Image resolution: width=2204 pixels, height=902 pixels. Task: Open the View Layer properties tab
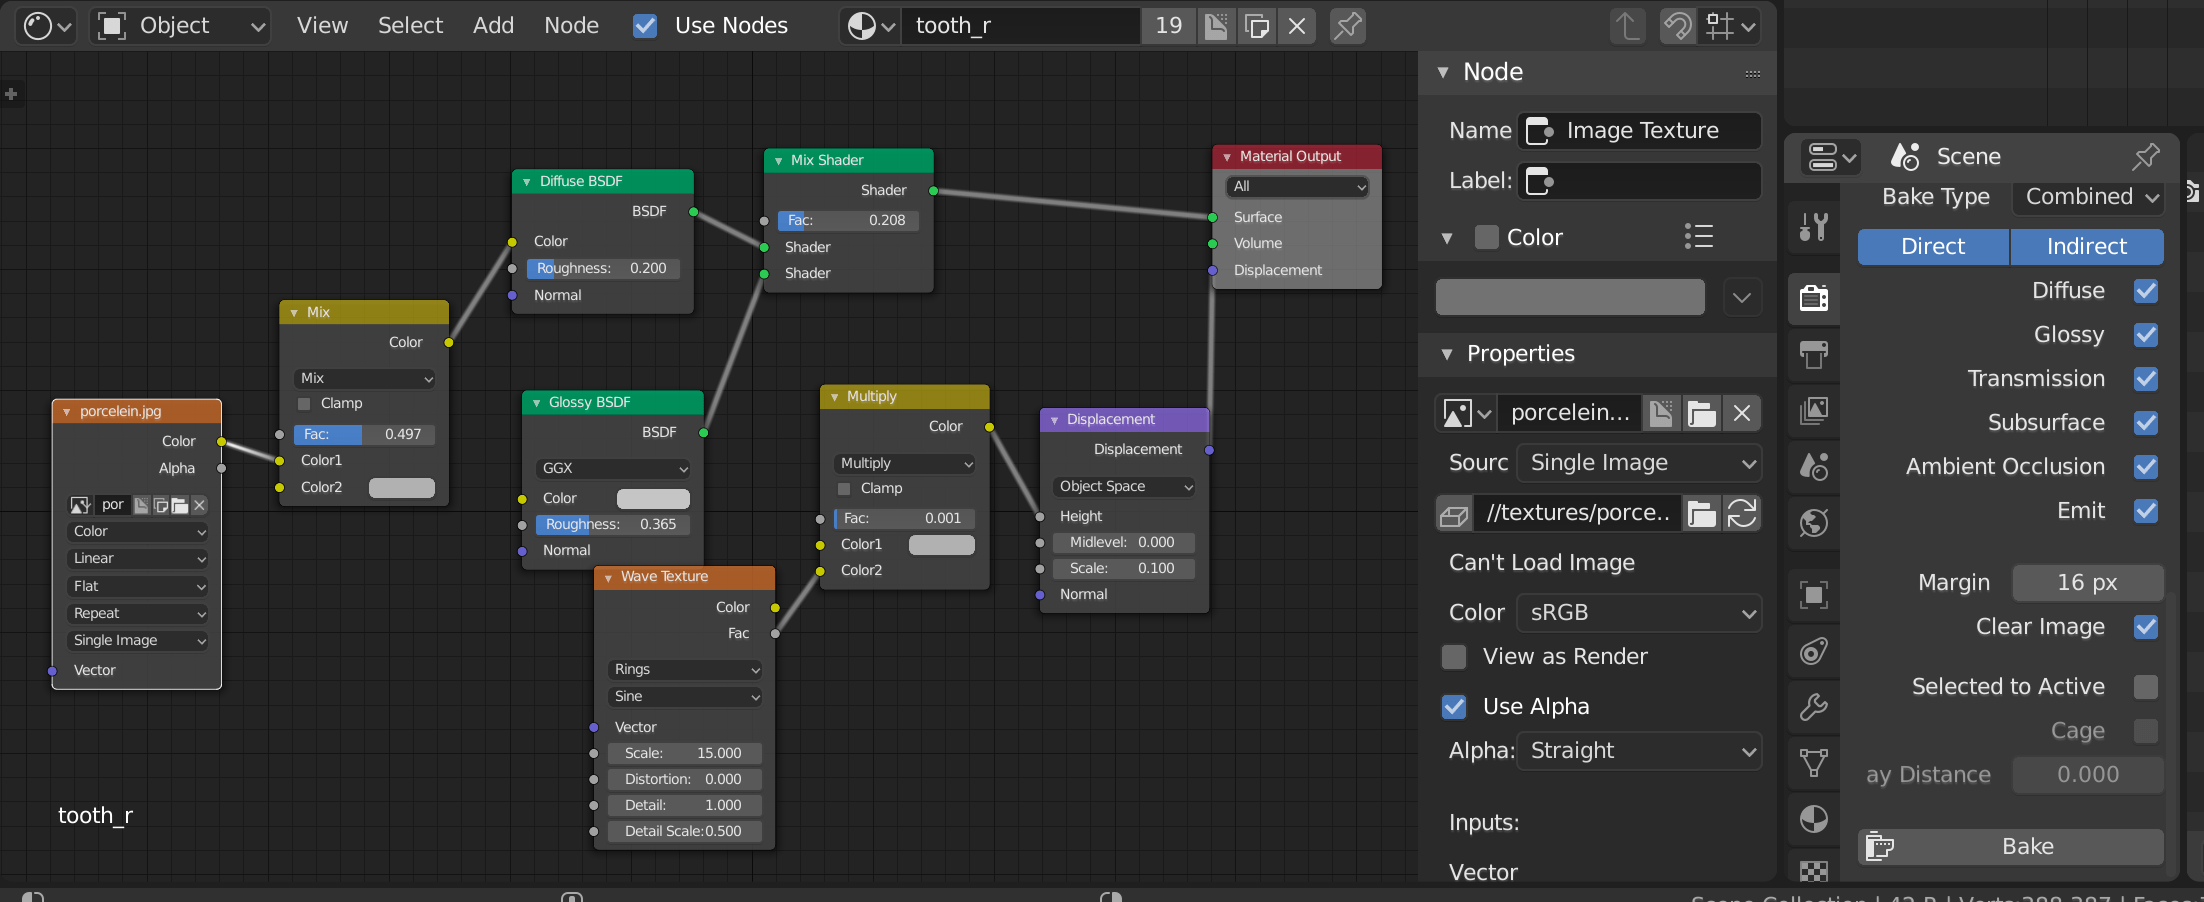(1814, 410)
